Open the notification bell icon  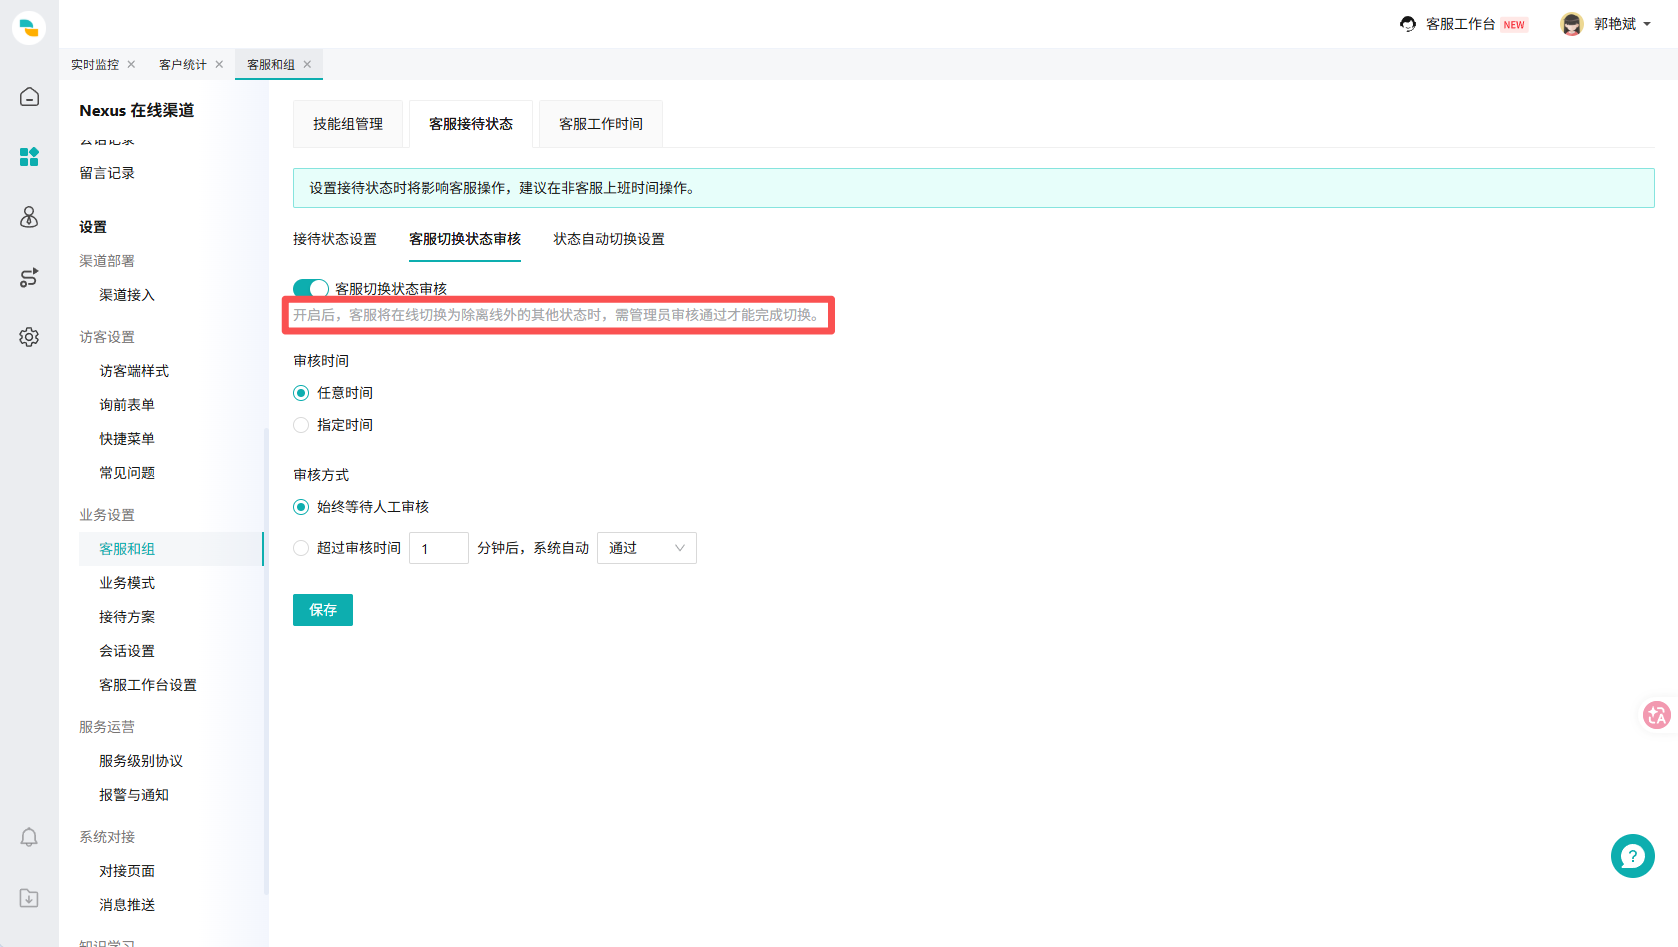(x=29, y=837)
